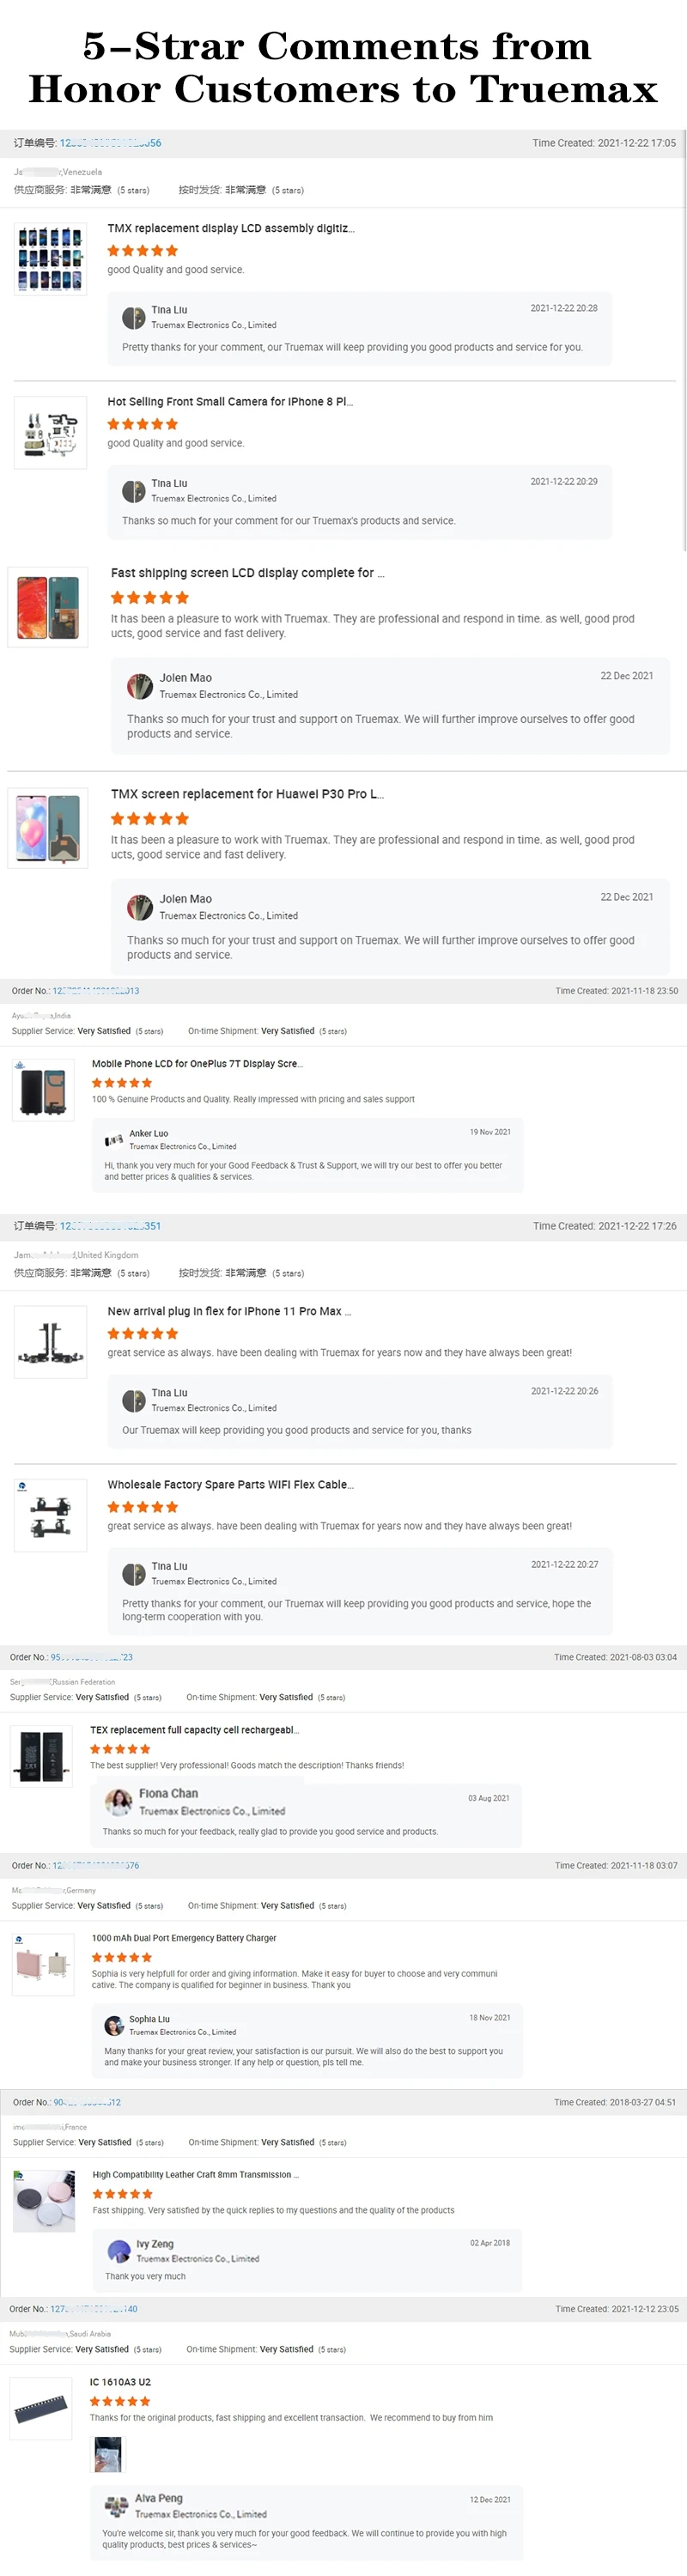Image resolution: width=687 pixels, height=2576 pixels.
Task: Click Fiona Chan's profile avatar
Action: pos(119,1802)
